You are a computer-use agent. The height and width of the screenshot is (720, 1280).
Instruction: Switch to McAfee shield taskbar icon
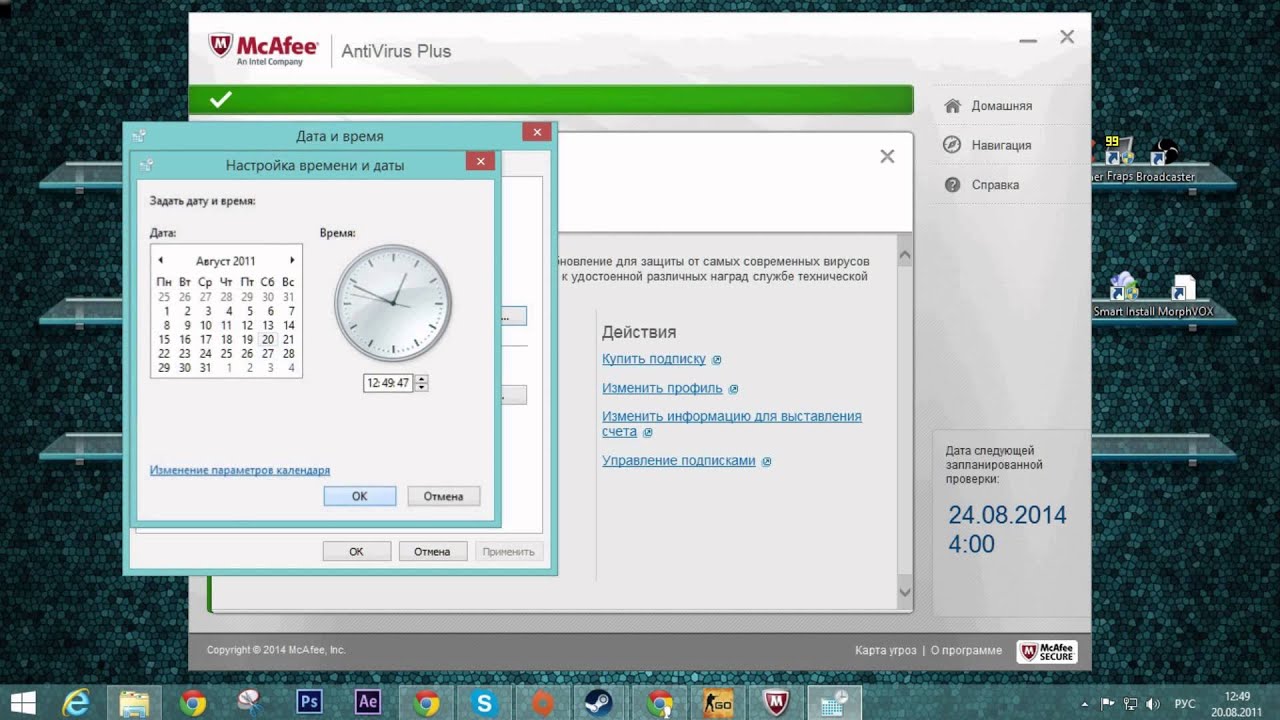point(775,703)
